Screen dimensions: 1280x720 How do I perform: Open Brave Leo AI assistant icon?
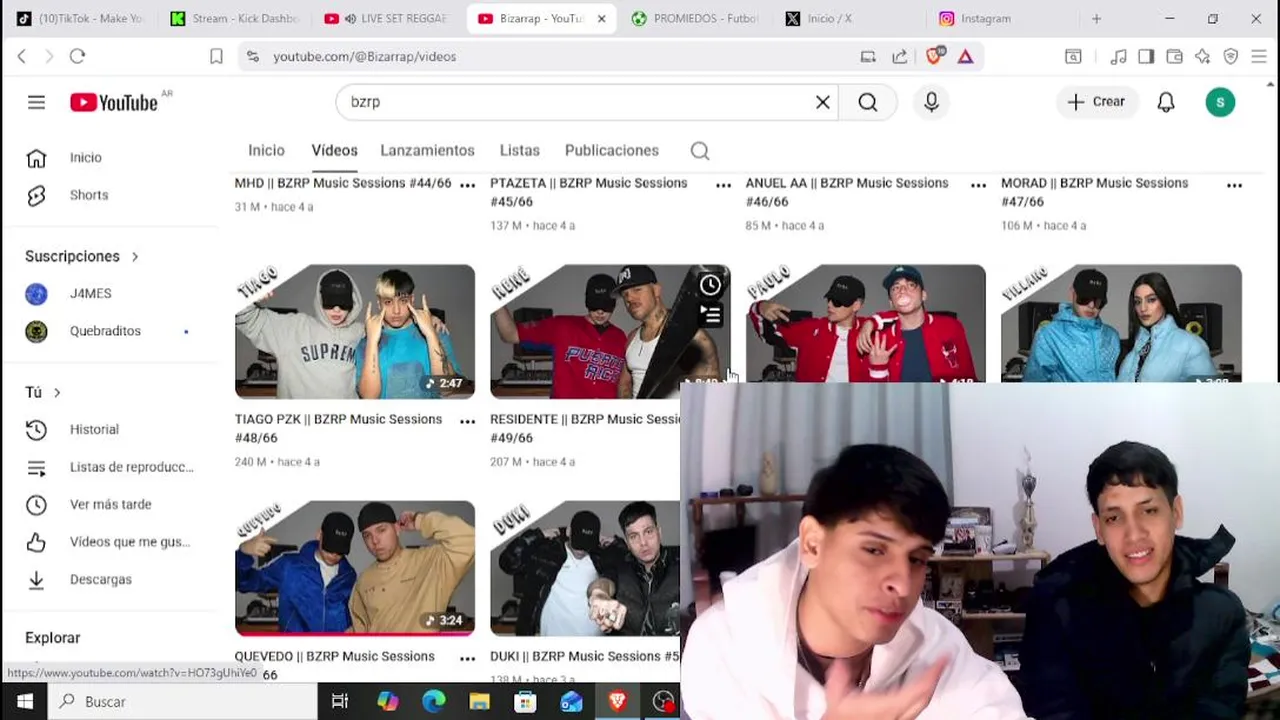[1202, 57]
